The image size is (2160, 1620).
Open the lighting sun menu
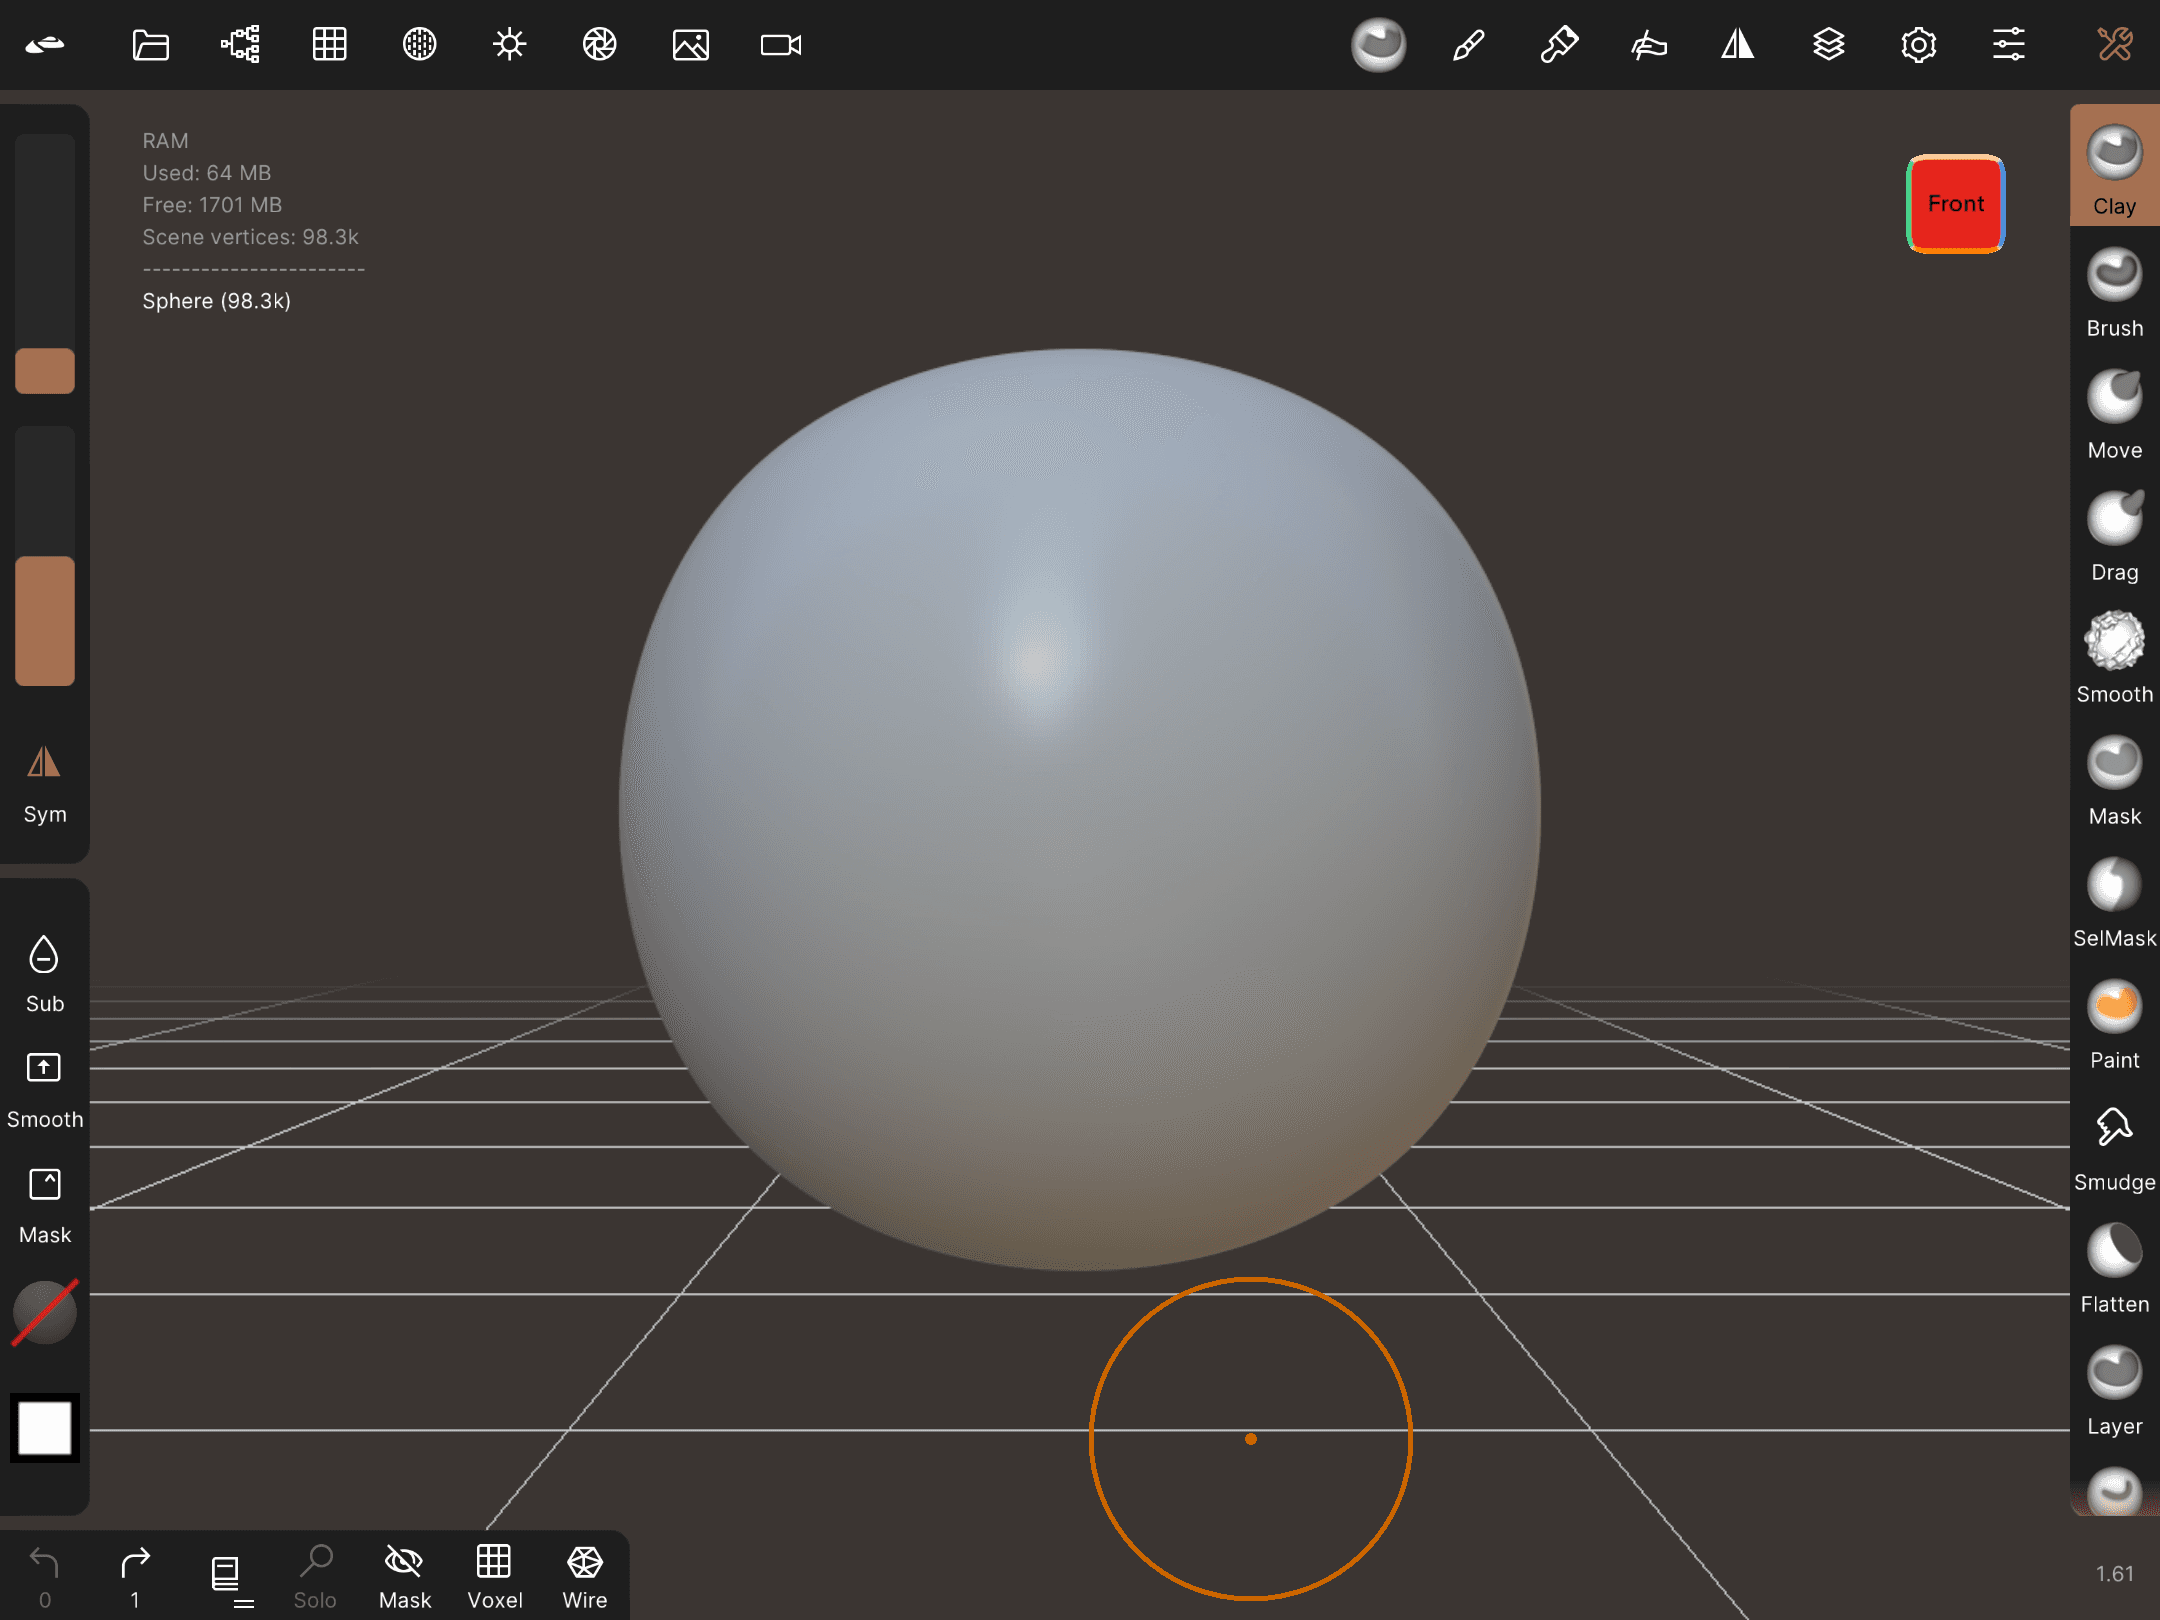[x=509, y=44]
